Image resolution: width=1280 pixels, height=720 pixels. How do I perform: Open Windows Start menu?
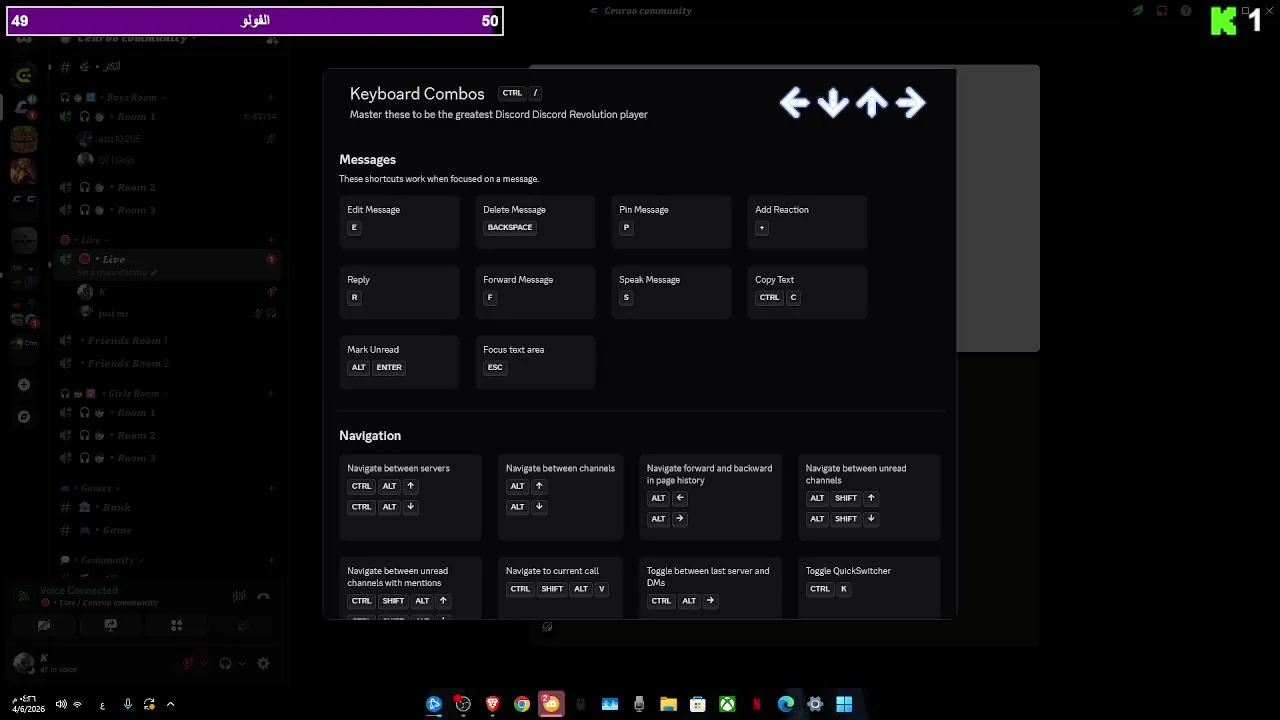(x=844, y=704)
